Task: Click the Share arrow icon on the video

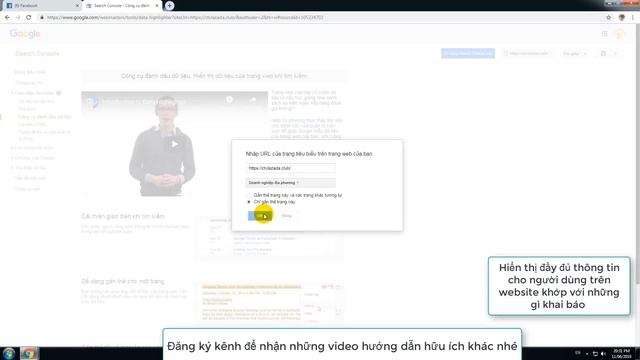Action: pyautogui.click(x=253, y=100)
